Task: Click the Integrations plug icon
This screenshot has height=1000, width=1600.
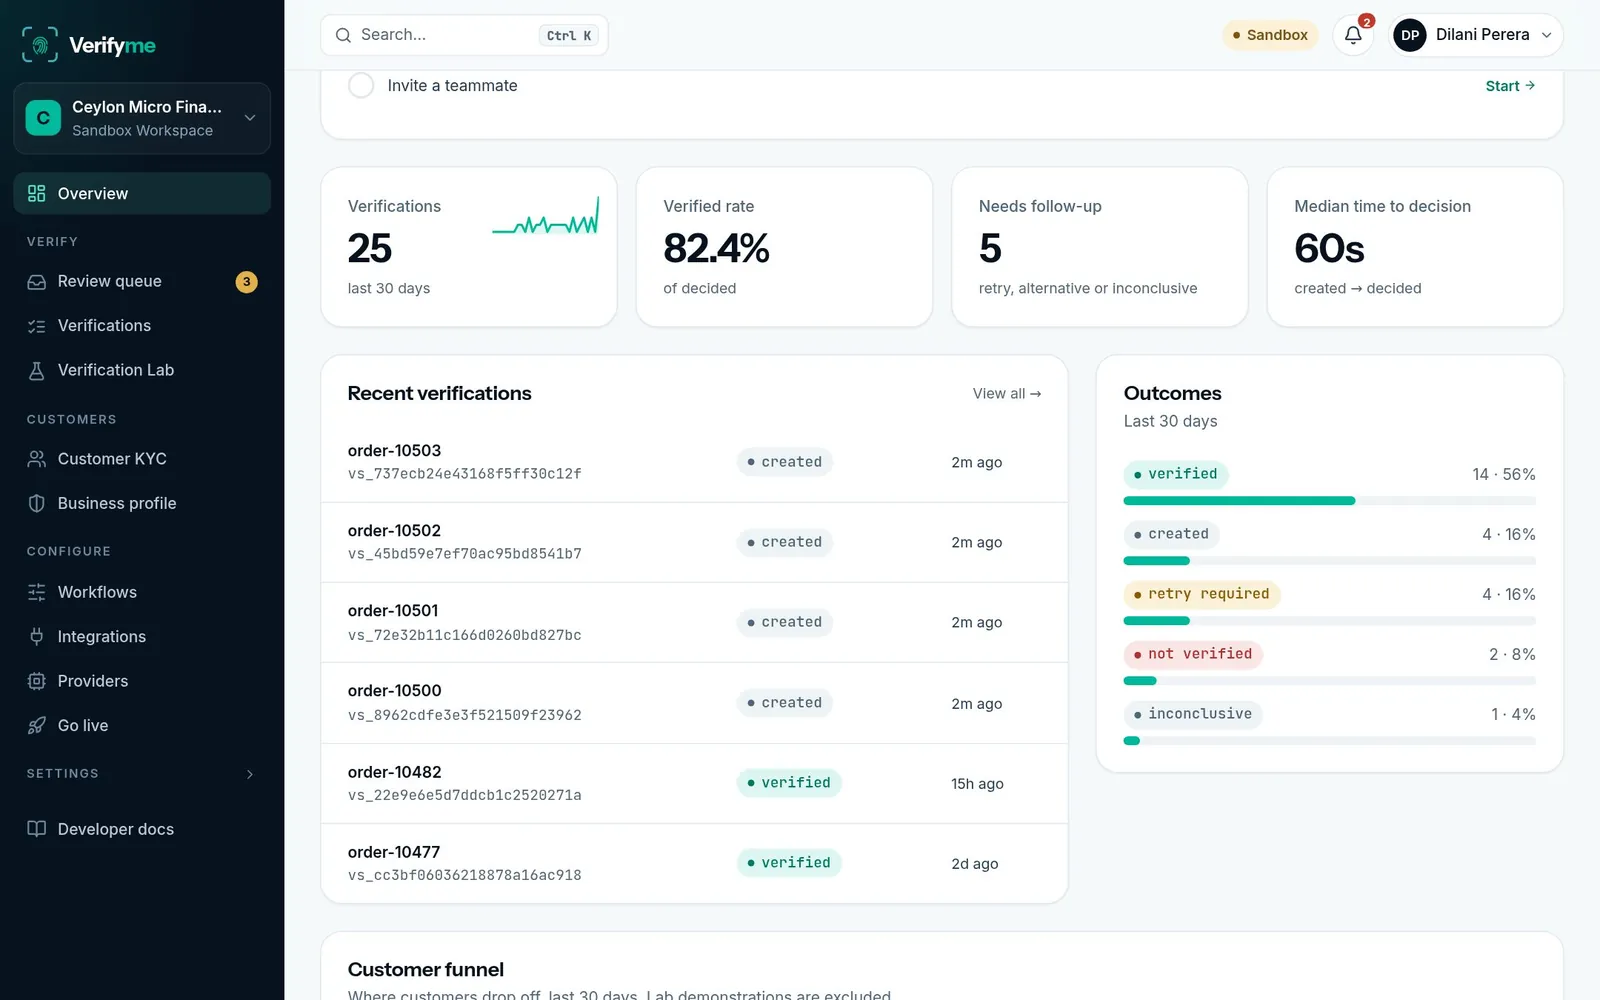Action: tap(37, 636)
